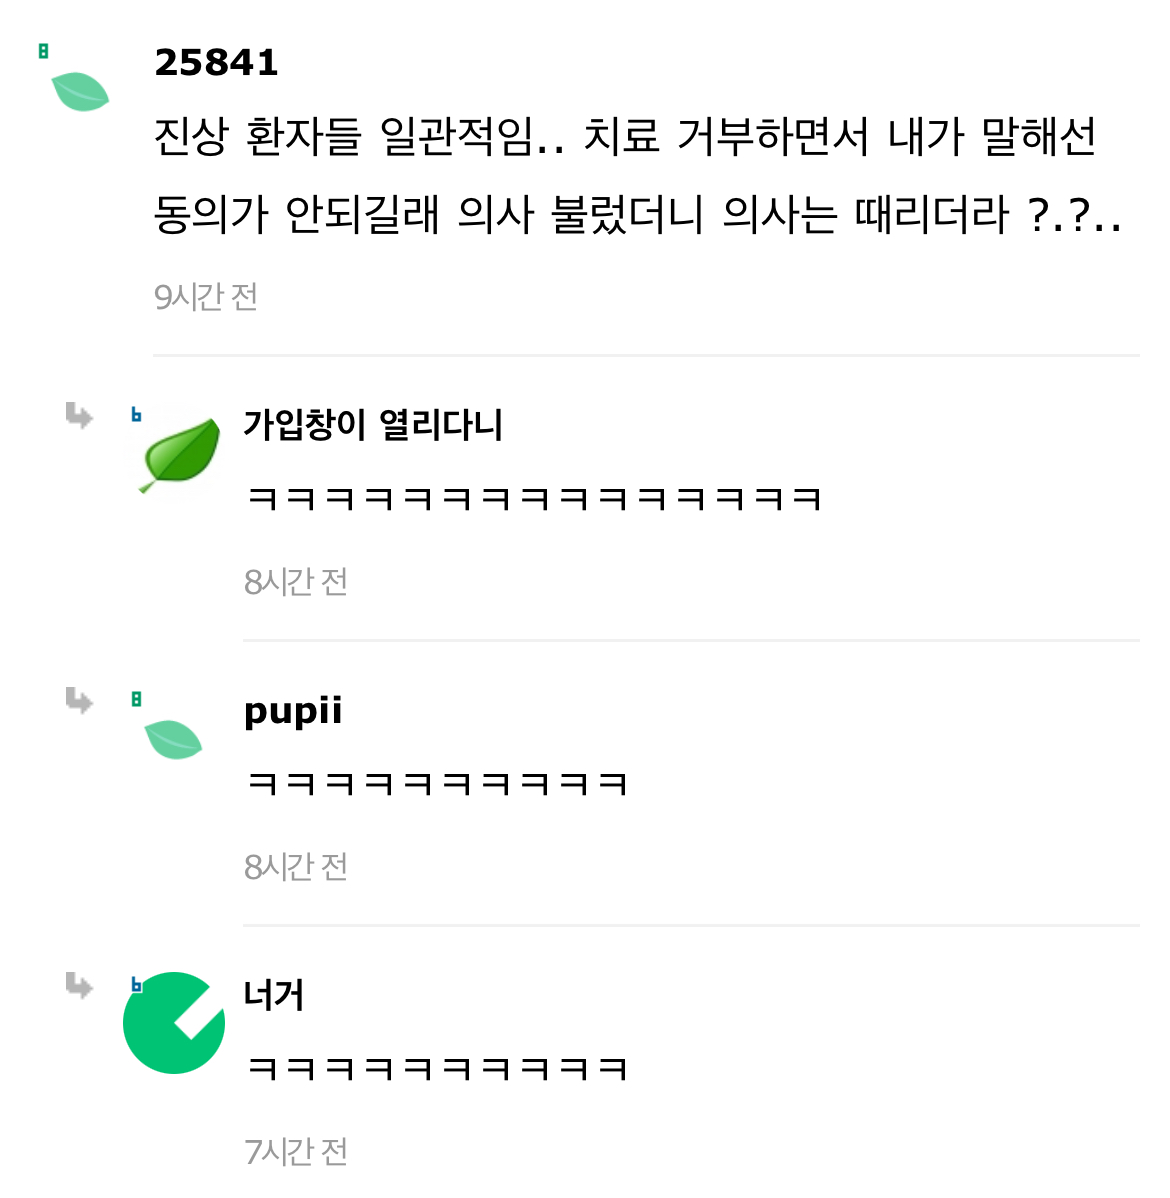The image size is (1170, 1198).
Task: Open the username link 가입창이 열리다니
Action: [x=373, y=425]
